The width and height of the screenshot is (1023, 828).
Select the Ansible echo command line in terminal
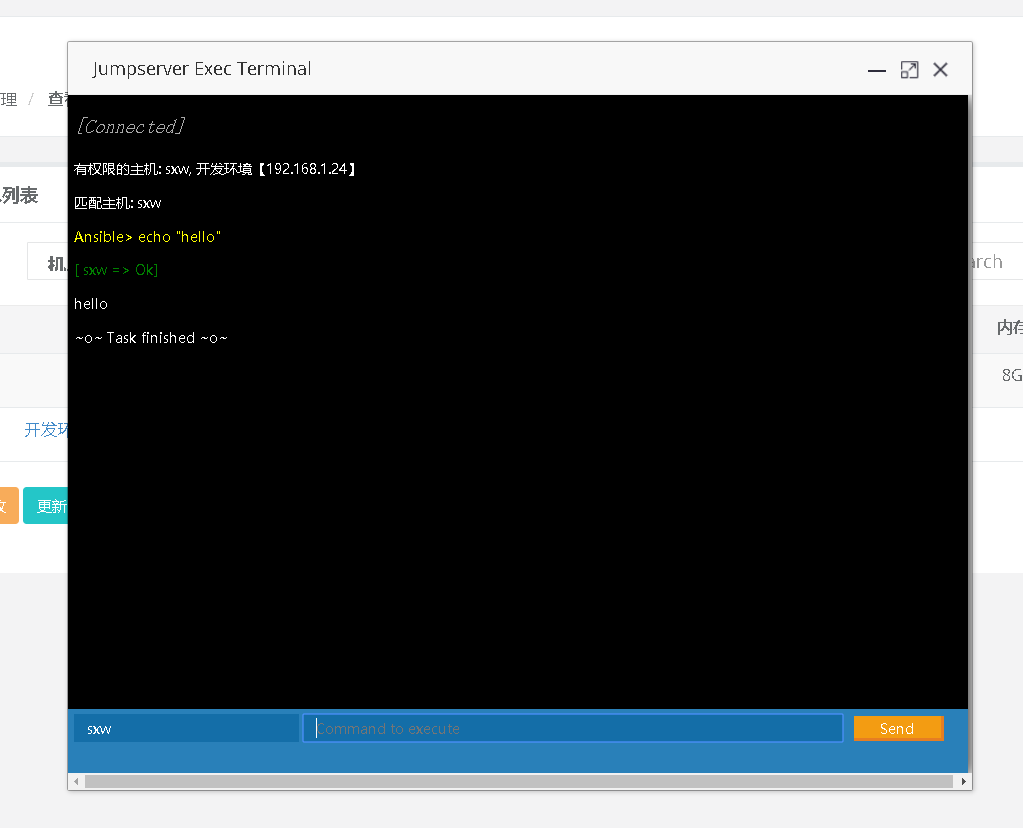coord(147,237)
